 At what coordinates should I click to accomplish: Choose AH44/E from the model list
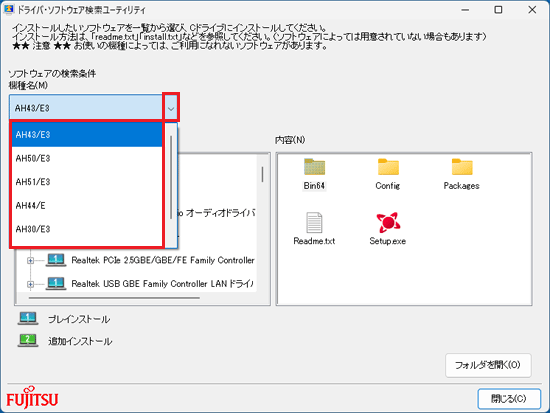pos(87,206)
